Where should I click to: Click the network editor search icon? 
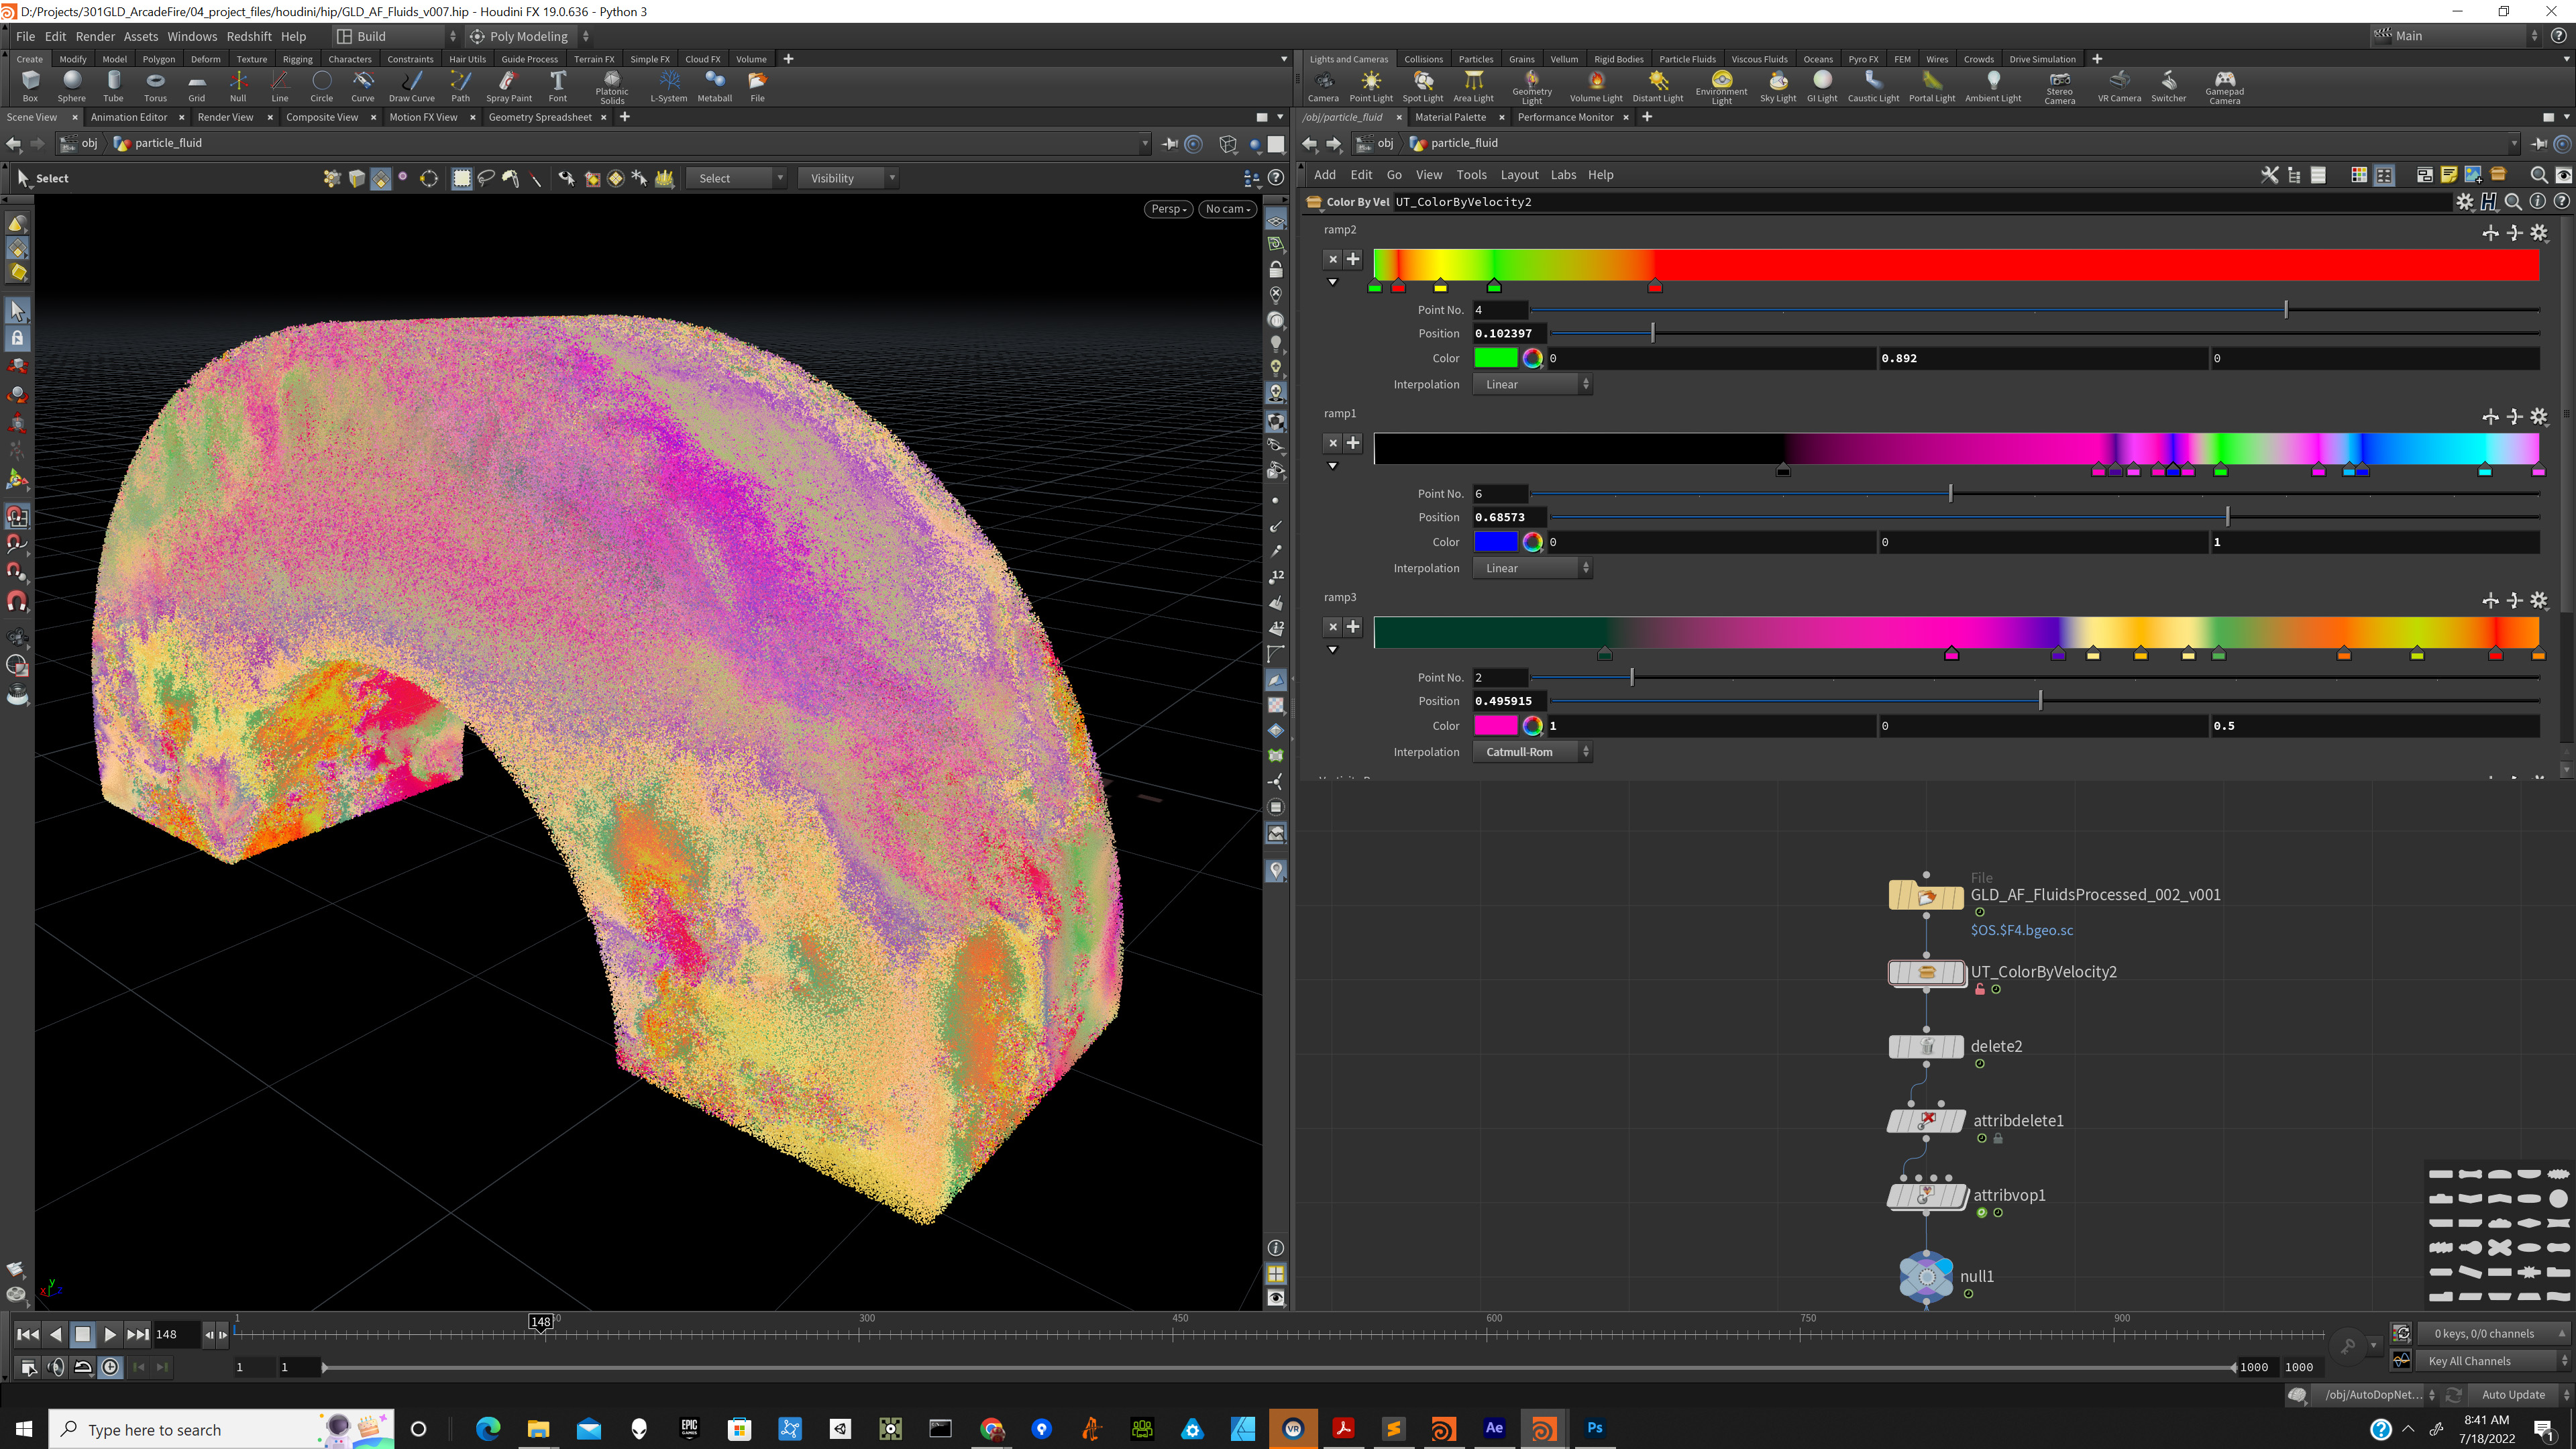coord(2538,175)
